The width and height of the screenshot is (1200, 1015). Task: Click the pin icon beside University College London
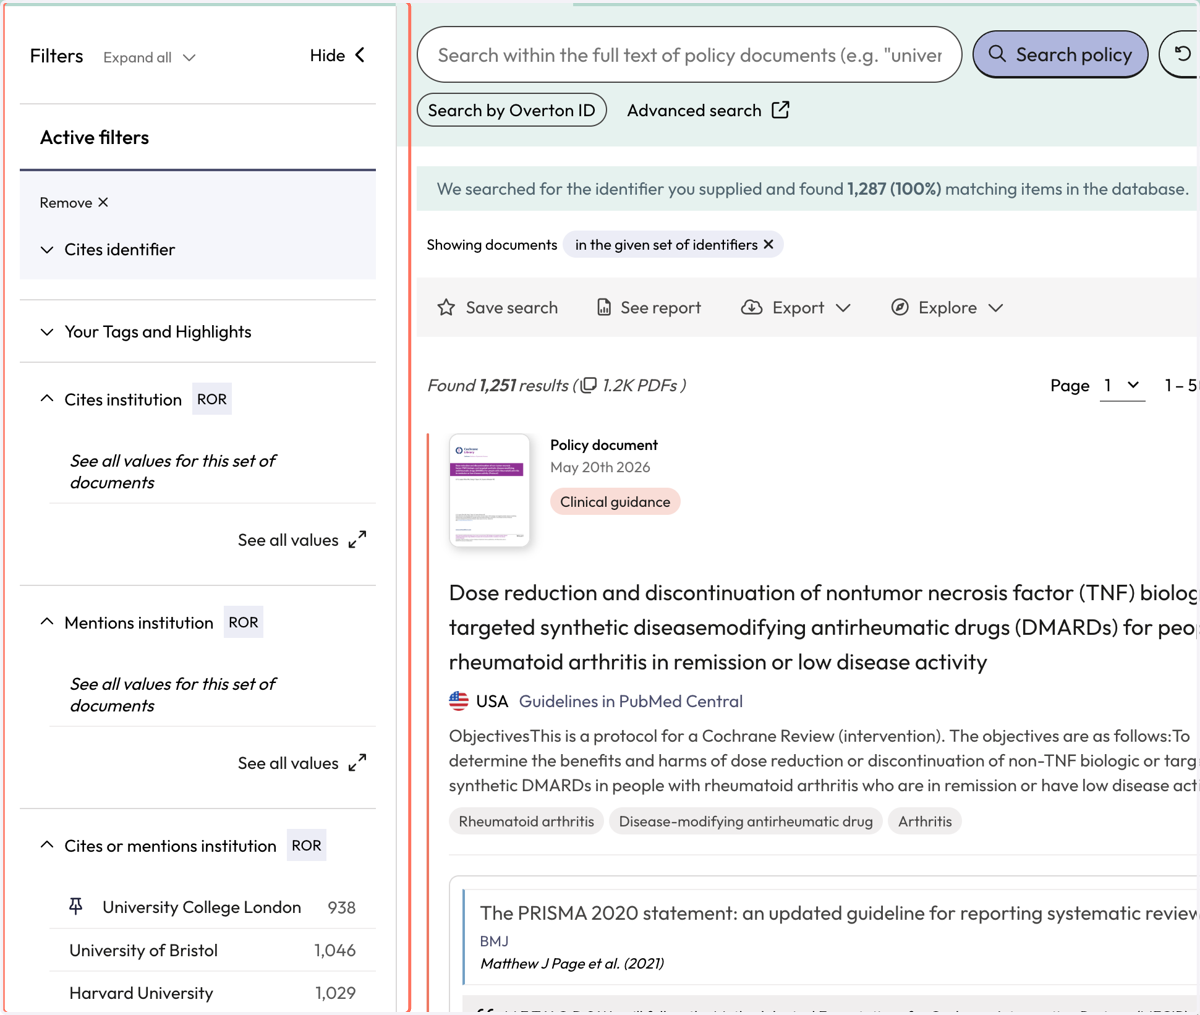(x=76, y=907)
